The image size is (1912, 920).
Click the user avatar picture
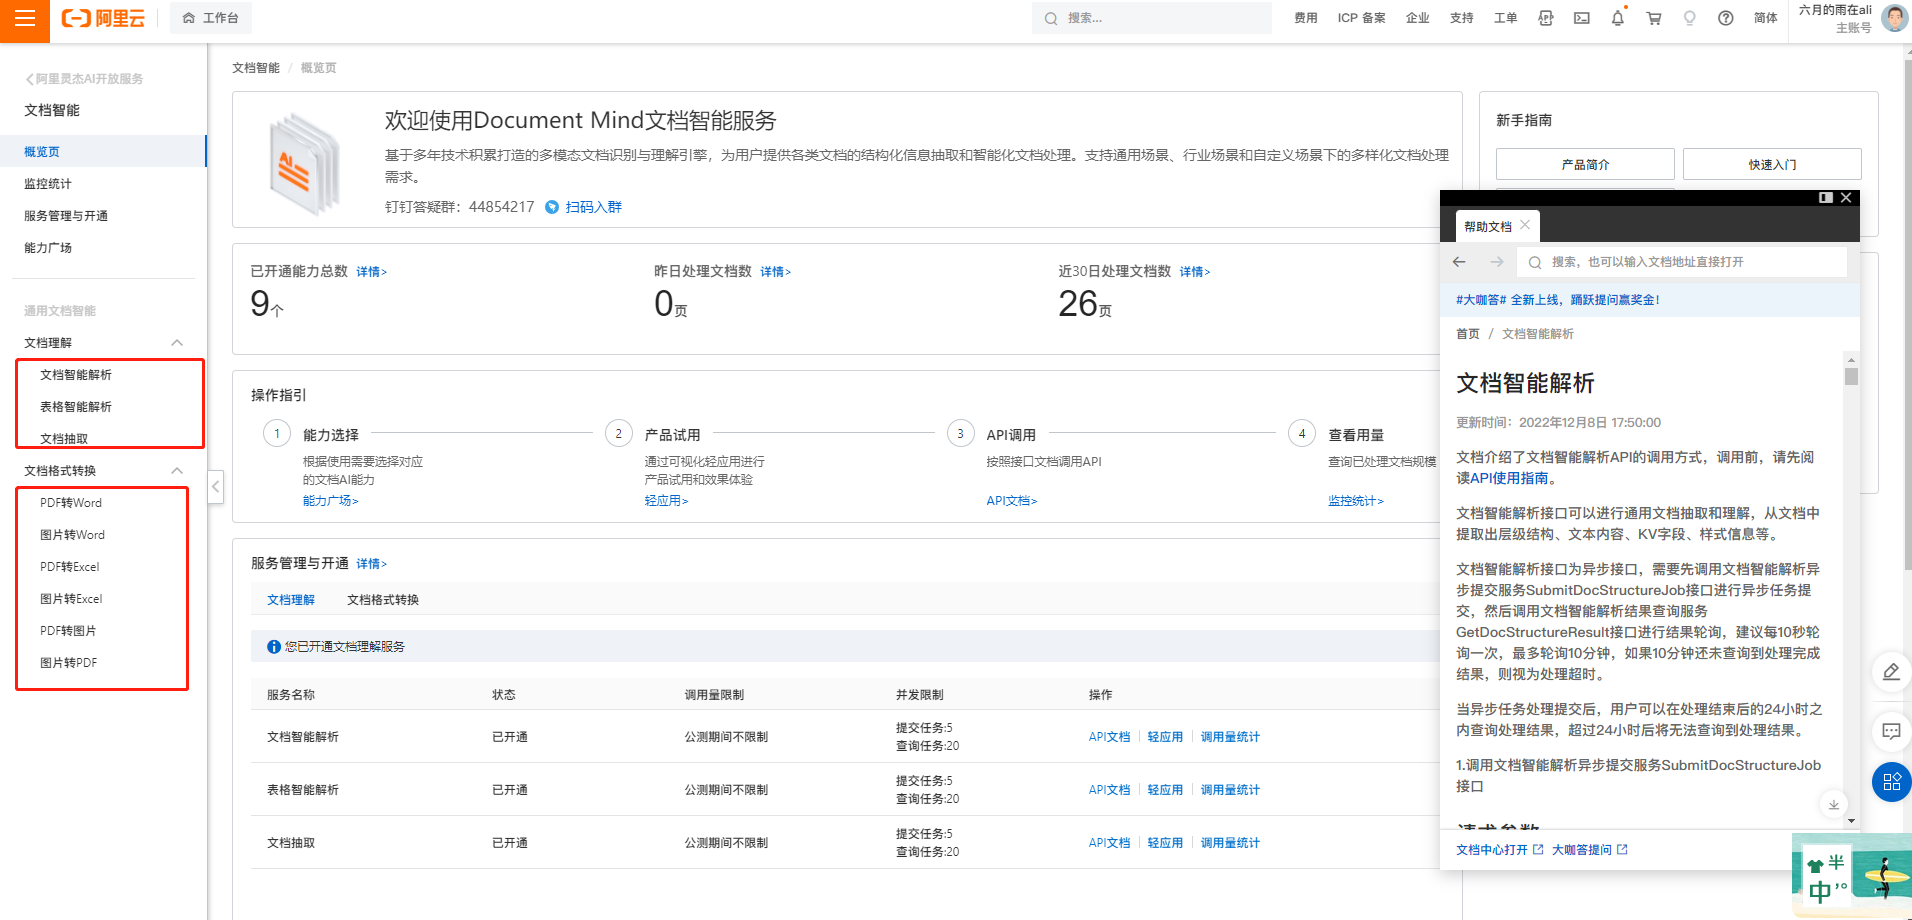[1895, 18]
